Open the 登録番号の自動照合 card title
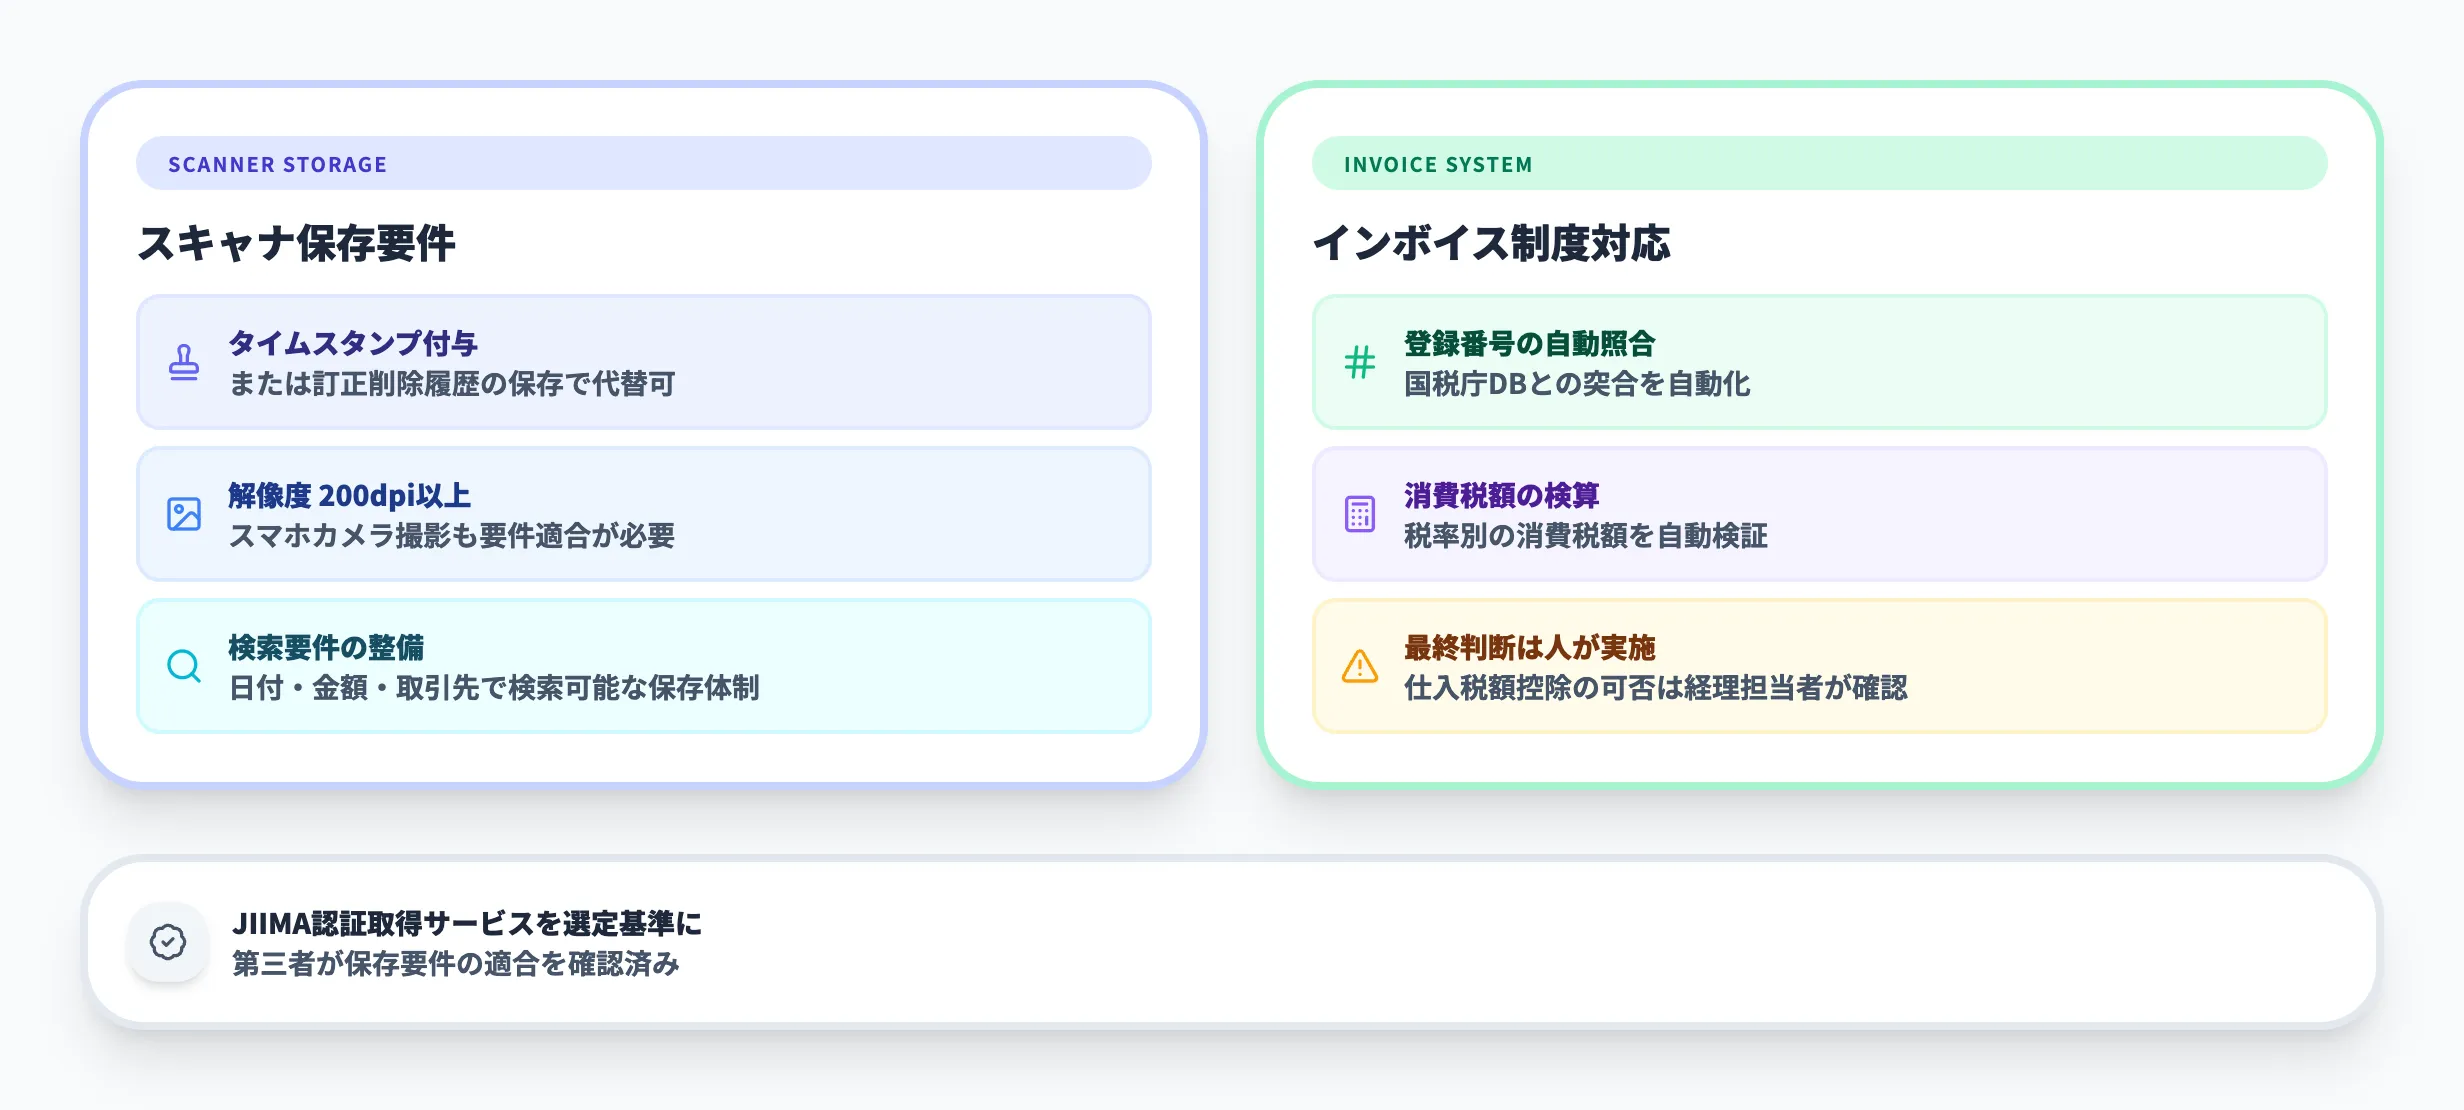The image size is (2464, 1110). pyautogui.click(x=1529, y=344)
